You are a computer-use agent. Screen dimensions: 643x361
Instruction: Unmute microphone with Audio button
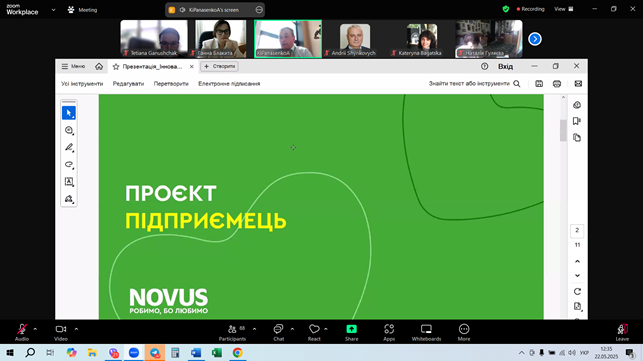click(22, 332)
